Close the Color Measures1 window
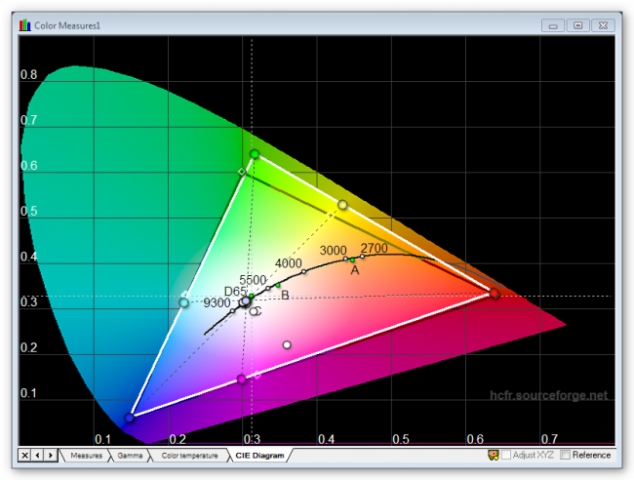 [x=602, y=25]
